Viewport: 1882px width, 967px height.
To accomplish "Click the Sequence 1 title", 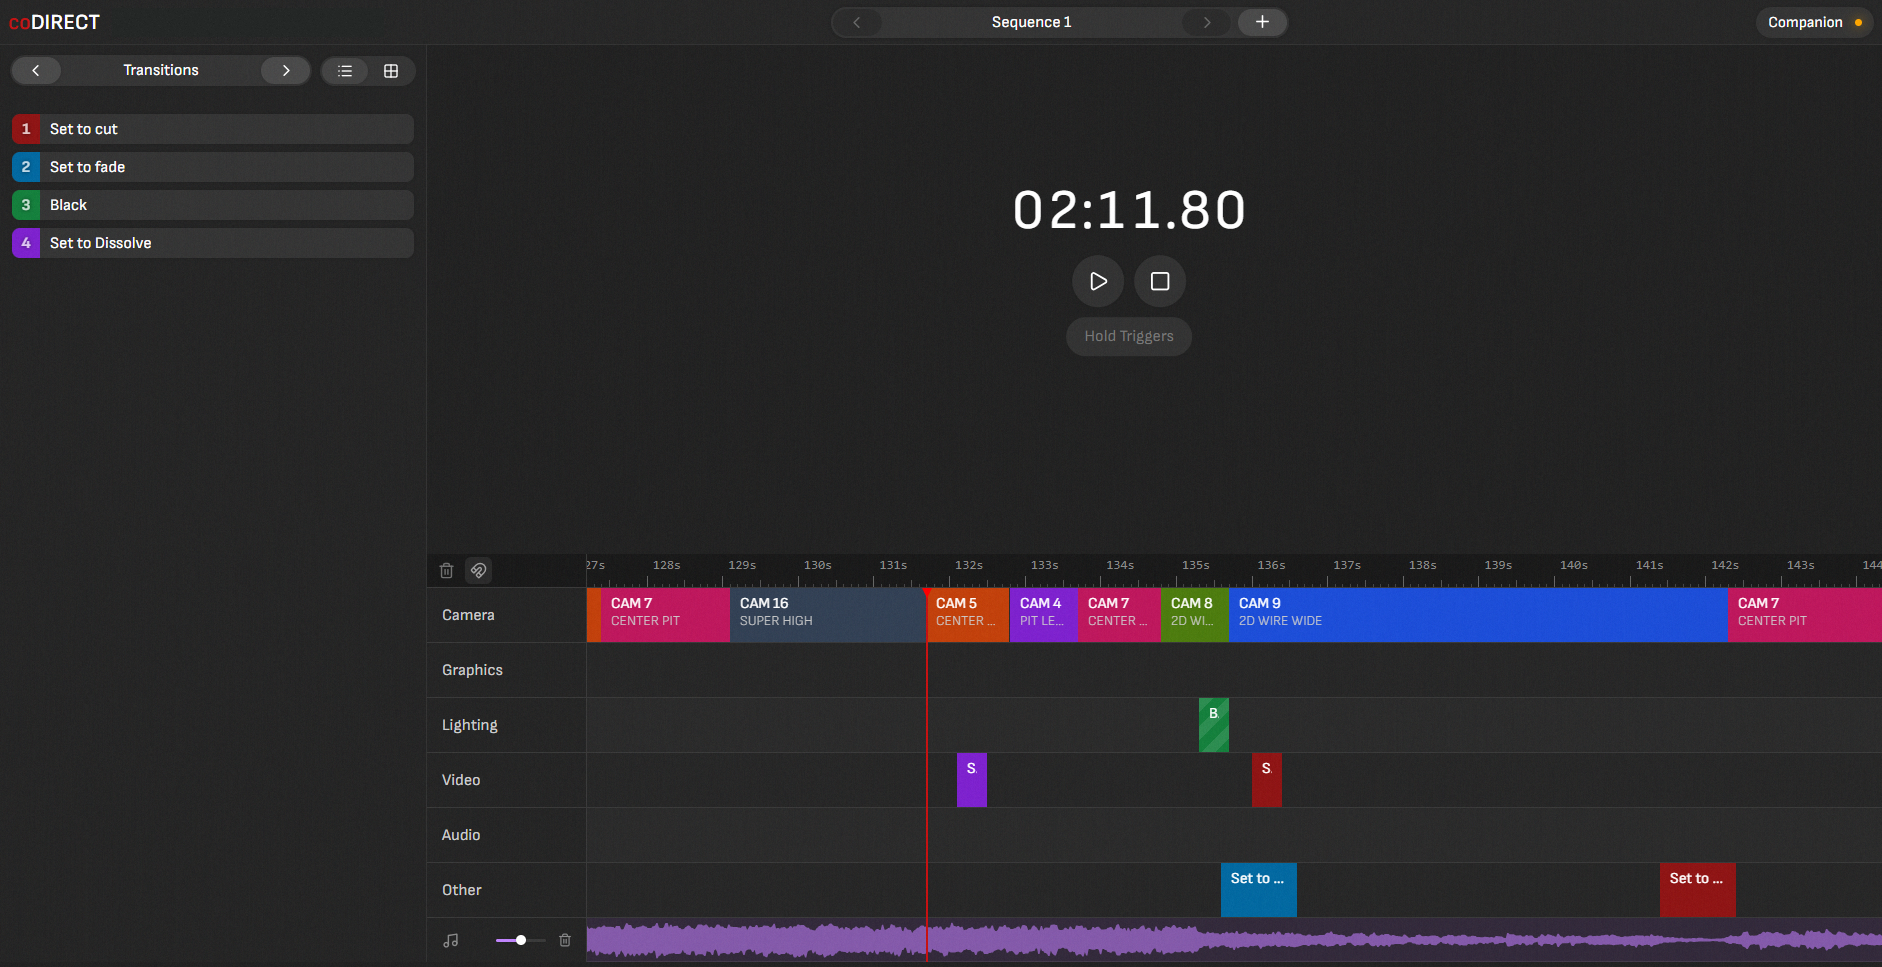I will pyautogui.click(x=1031, y=22).
